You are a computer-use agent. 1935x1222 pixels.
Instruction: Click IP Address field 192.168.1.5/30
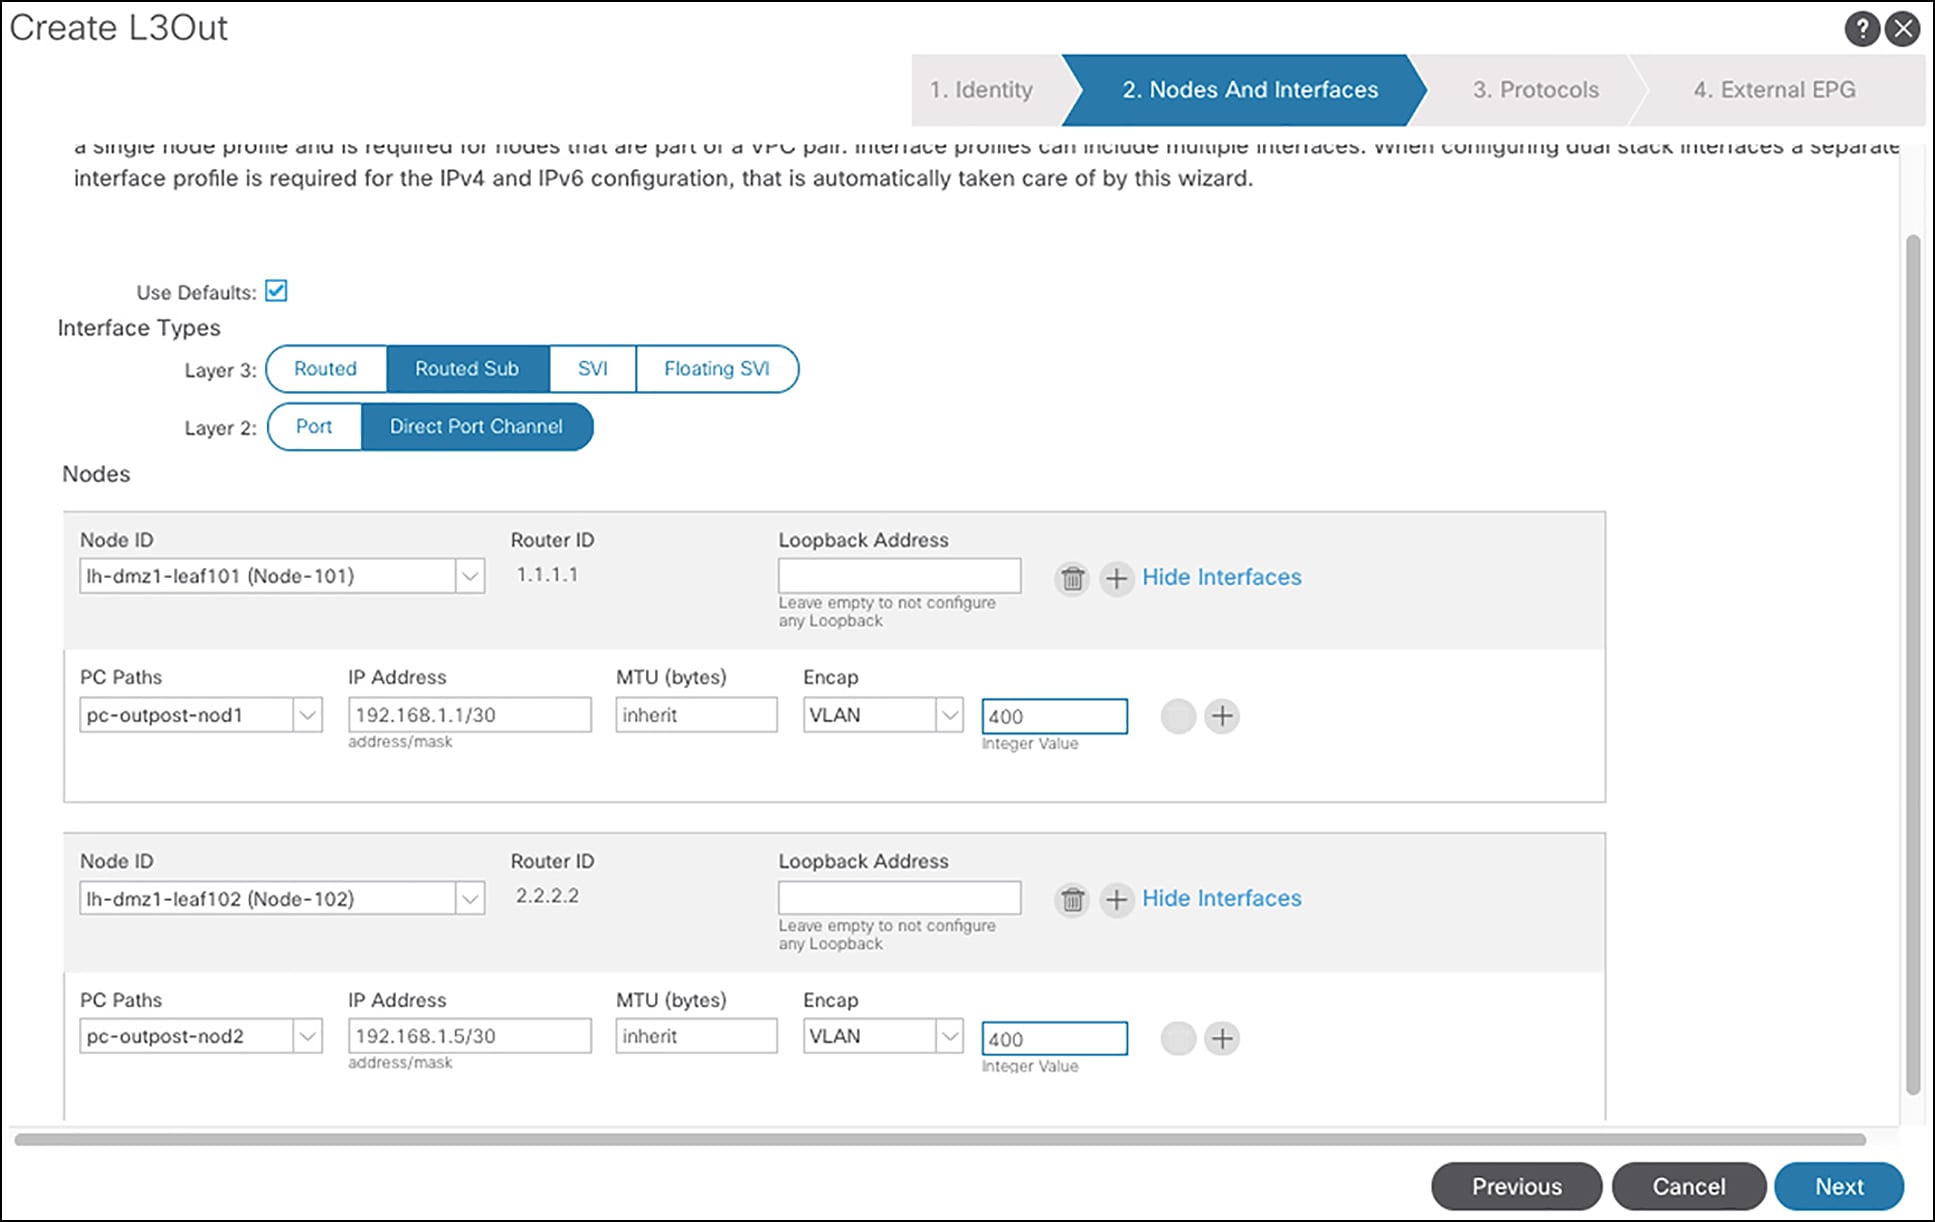(x=469, y=1036)
